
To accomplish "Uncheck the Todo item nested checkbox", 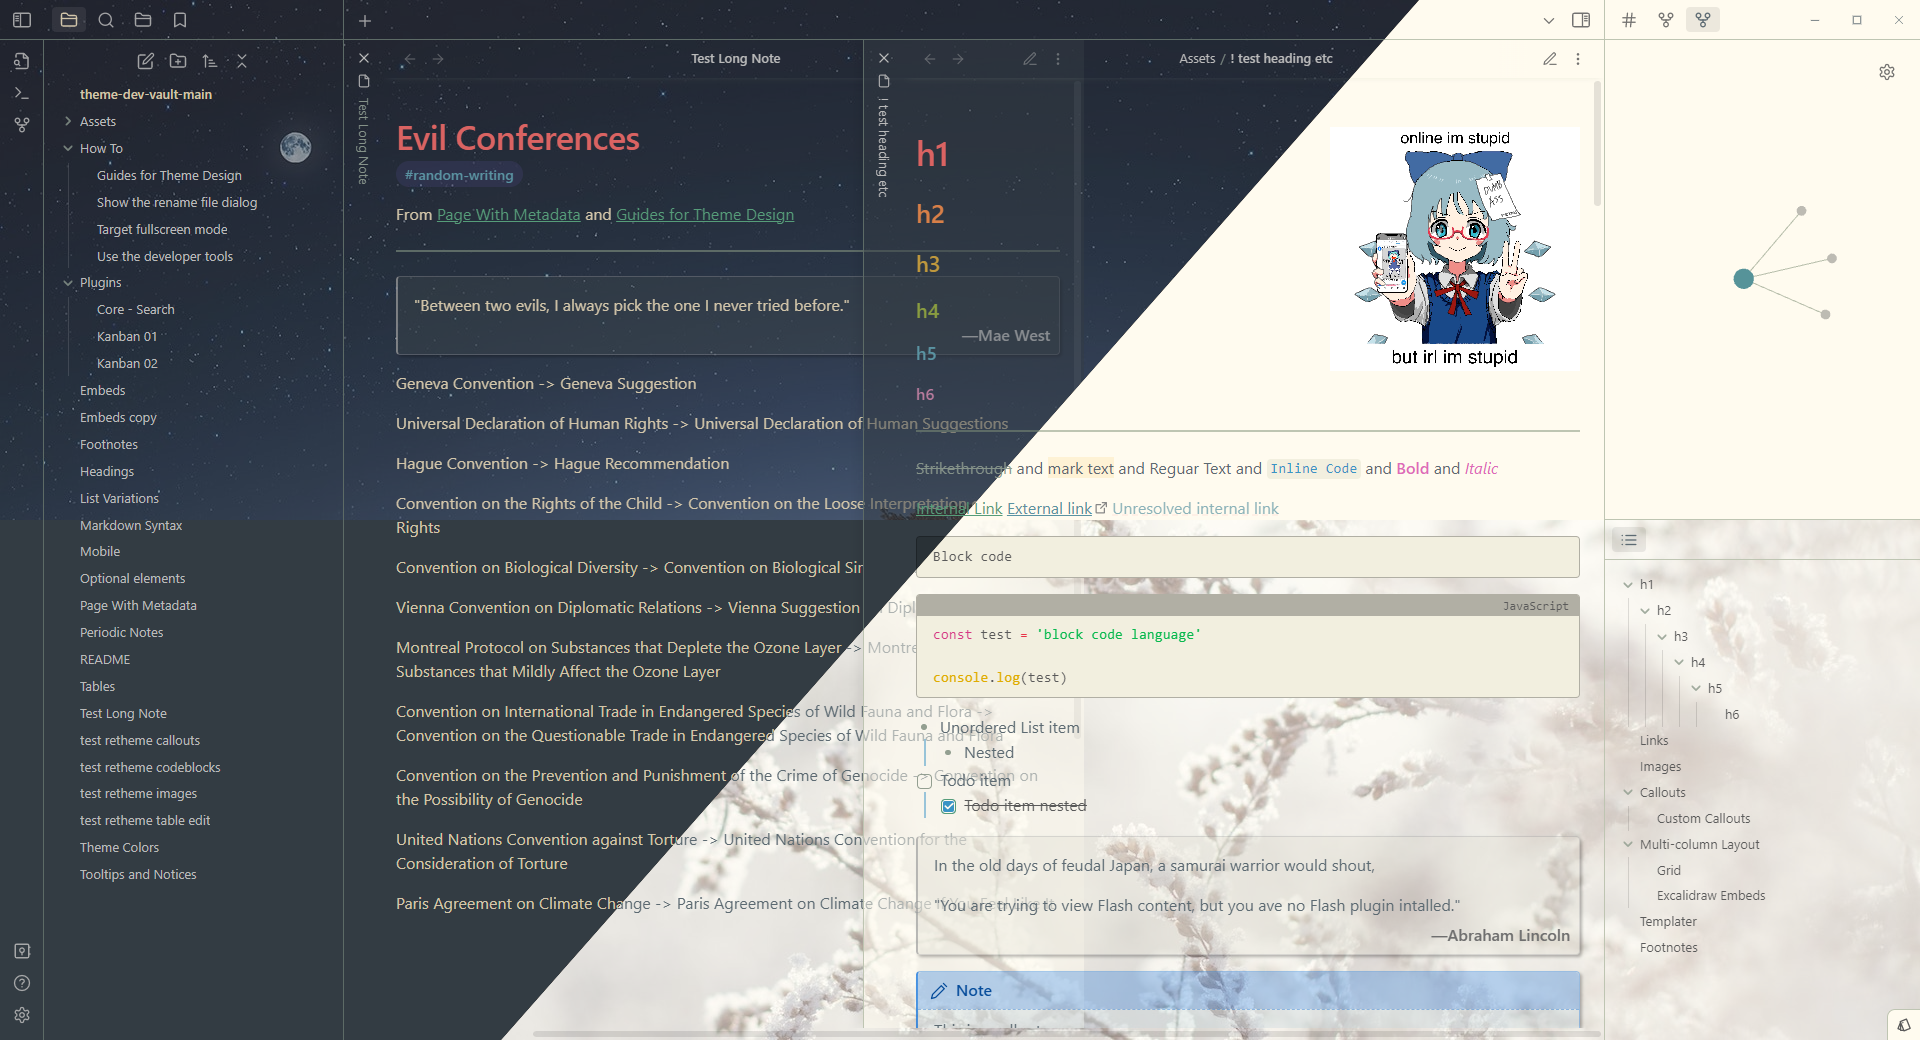I will 949,806.
